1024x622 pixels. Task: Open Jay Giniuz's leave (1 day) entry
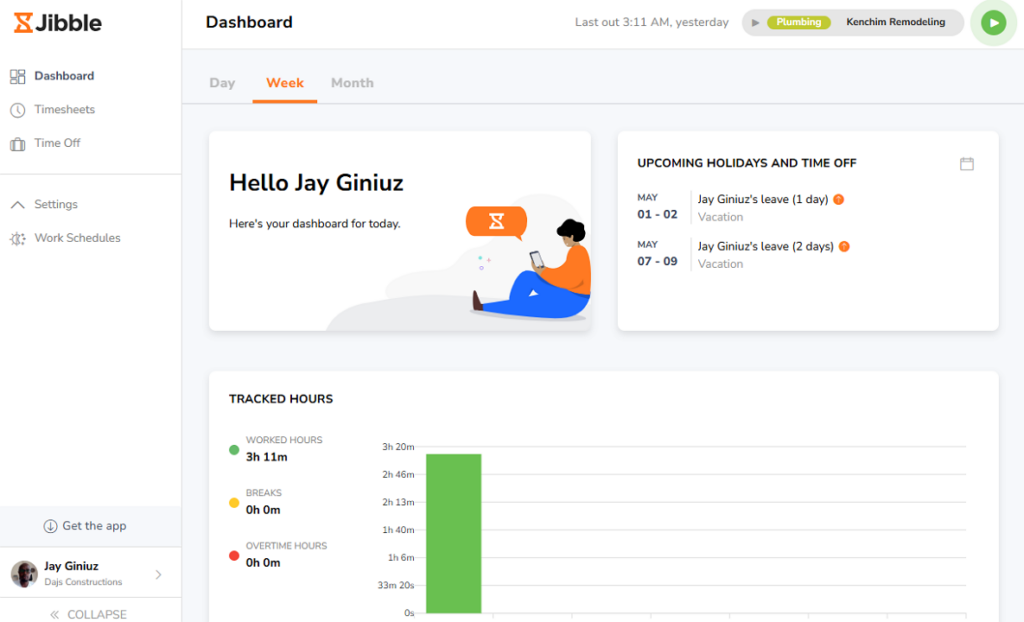763,199
